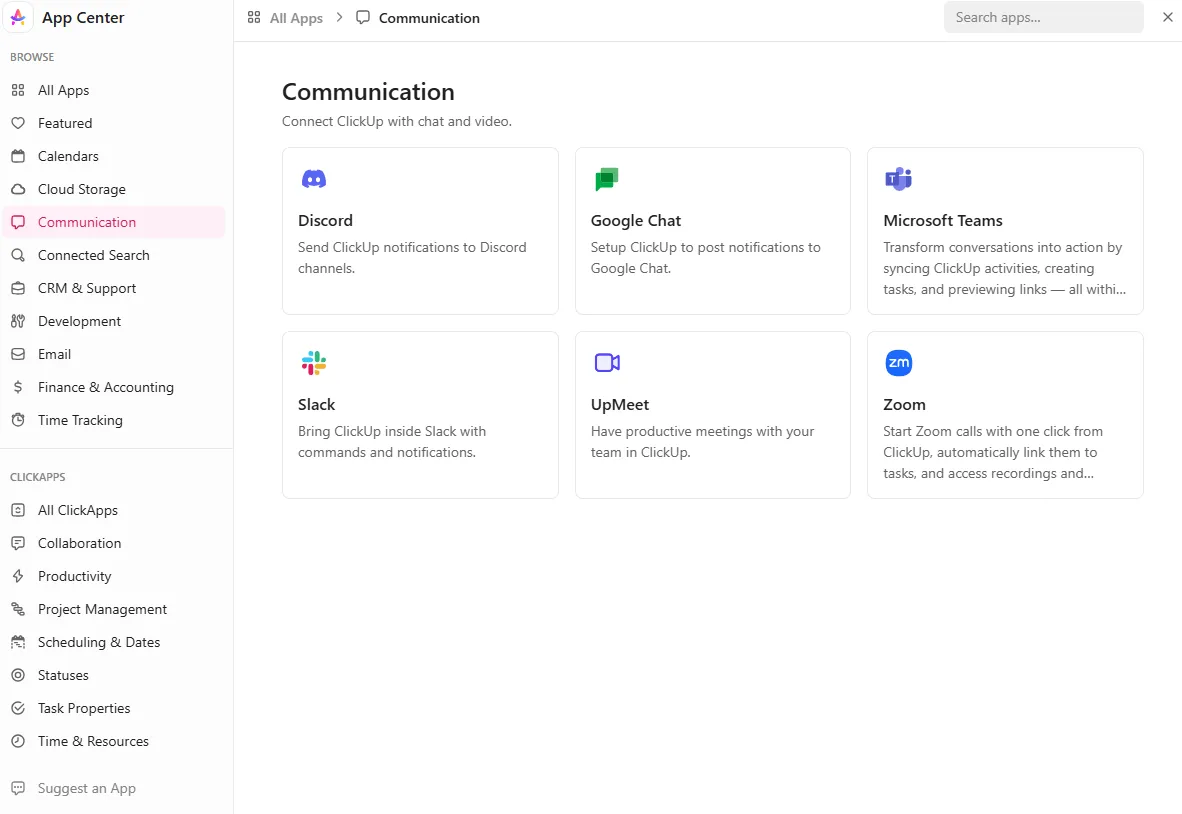This screenshot has height=814, width=1182.
Task: Open Finance & Accounting category
Action: pyautogui.click(x=114, y=387)
